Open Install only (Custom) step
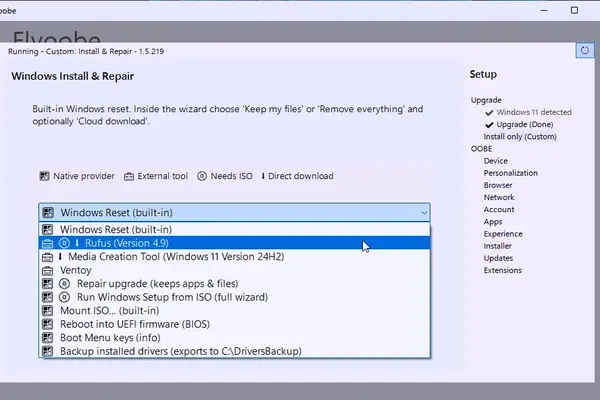The height and width of the screenshot is (400, 600). click(x=520, y=137)
